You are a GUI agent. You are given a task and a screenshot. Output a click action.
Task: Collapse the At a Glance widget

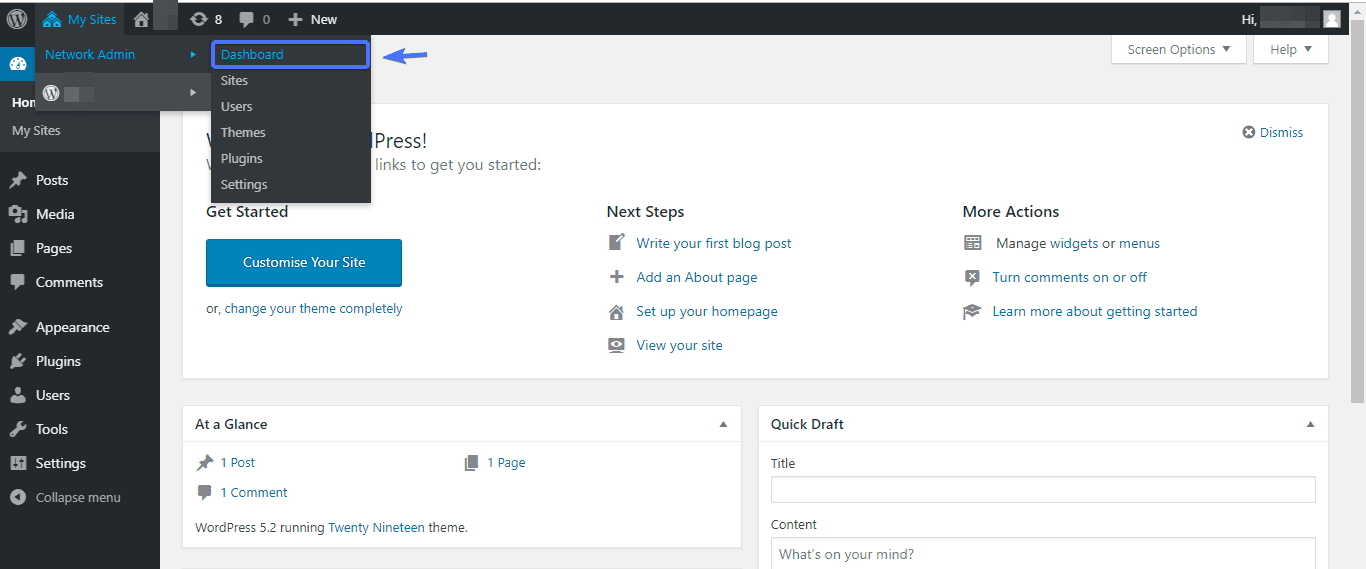tap(723, 424)
